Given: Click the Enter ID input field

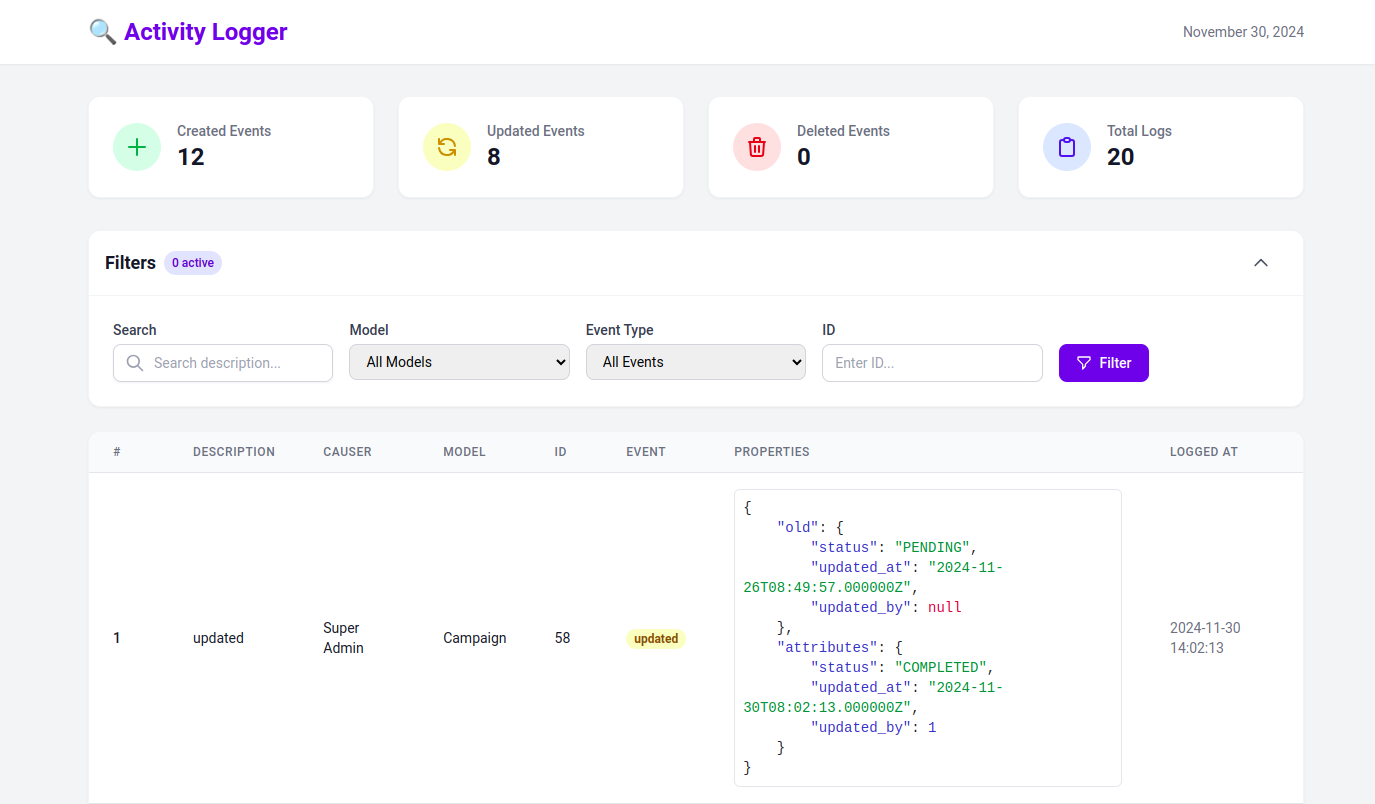Looking at the screenshot, I should (932, 363).
